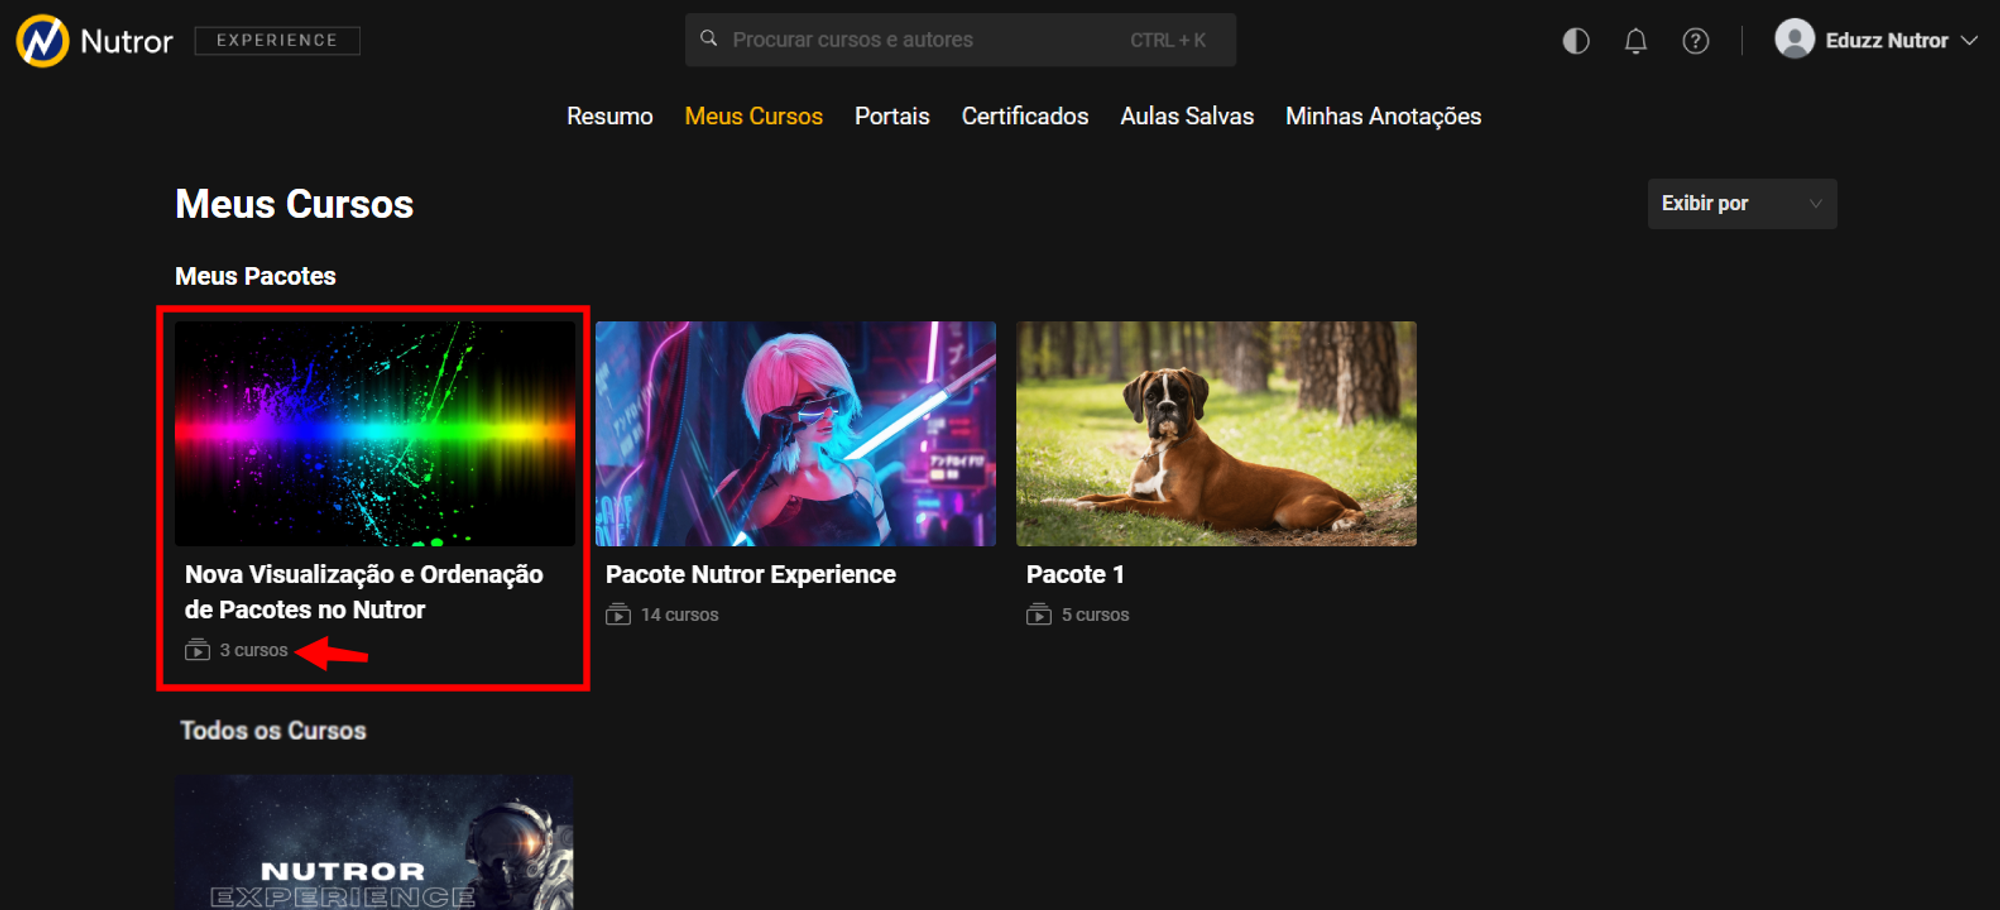Click the Pacote 1 title

pyautogui.click(x=1075, y=575)
